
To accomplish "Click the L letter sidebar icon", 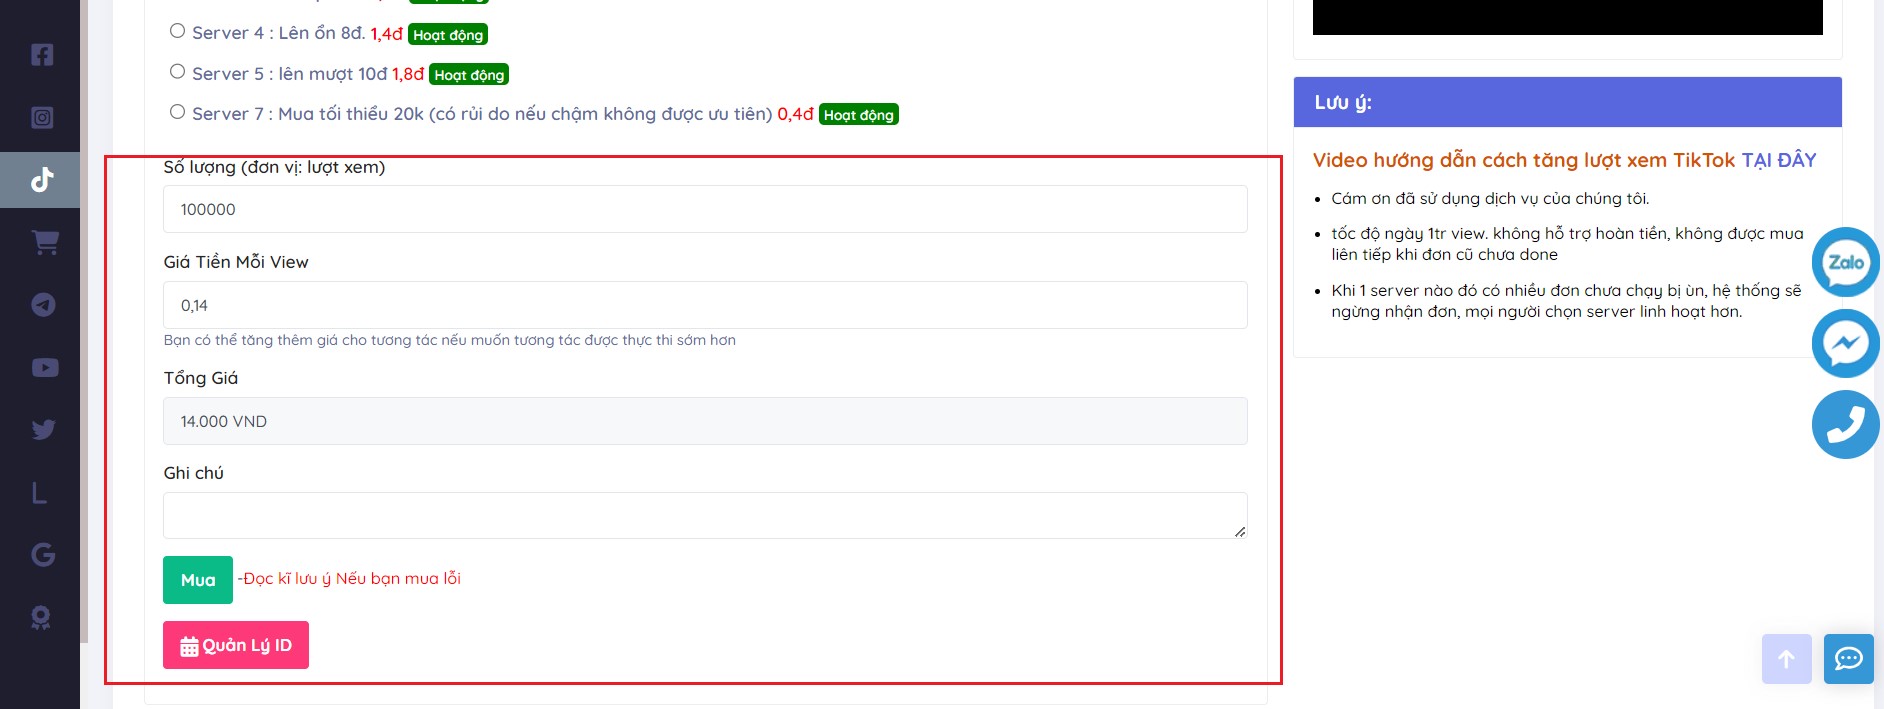I will pyautogui.click(x=39, y=493).
